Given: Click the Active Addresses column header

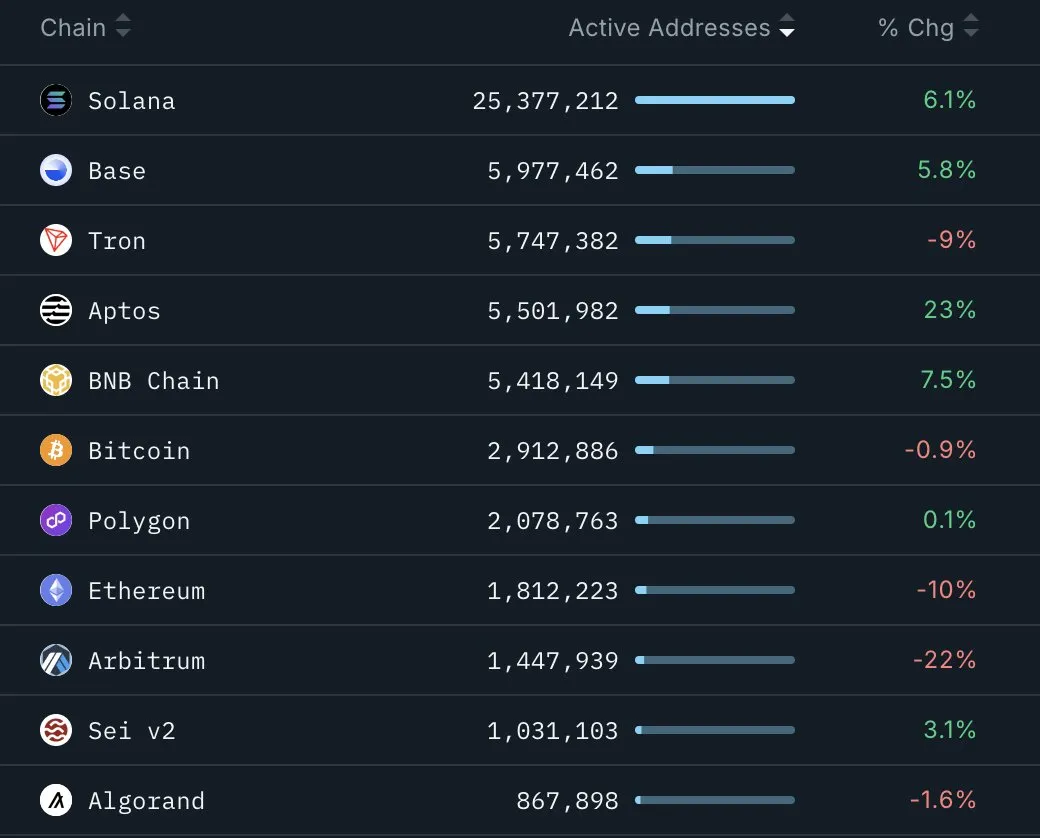Looking at the screenshot, I should pos(669,27).
